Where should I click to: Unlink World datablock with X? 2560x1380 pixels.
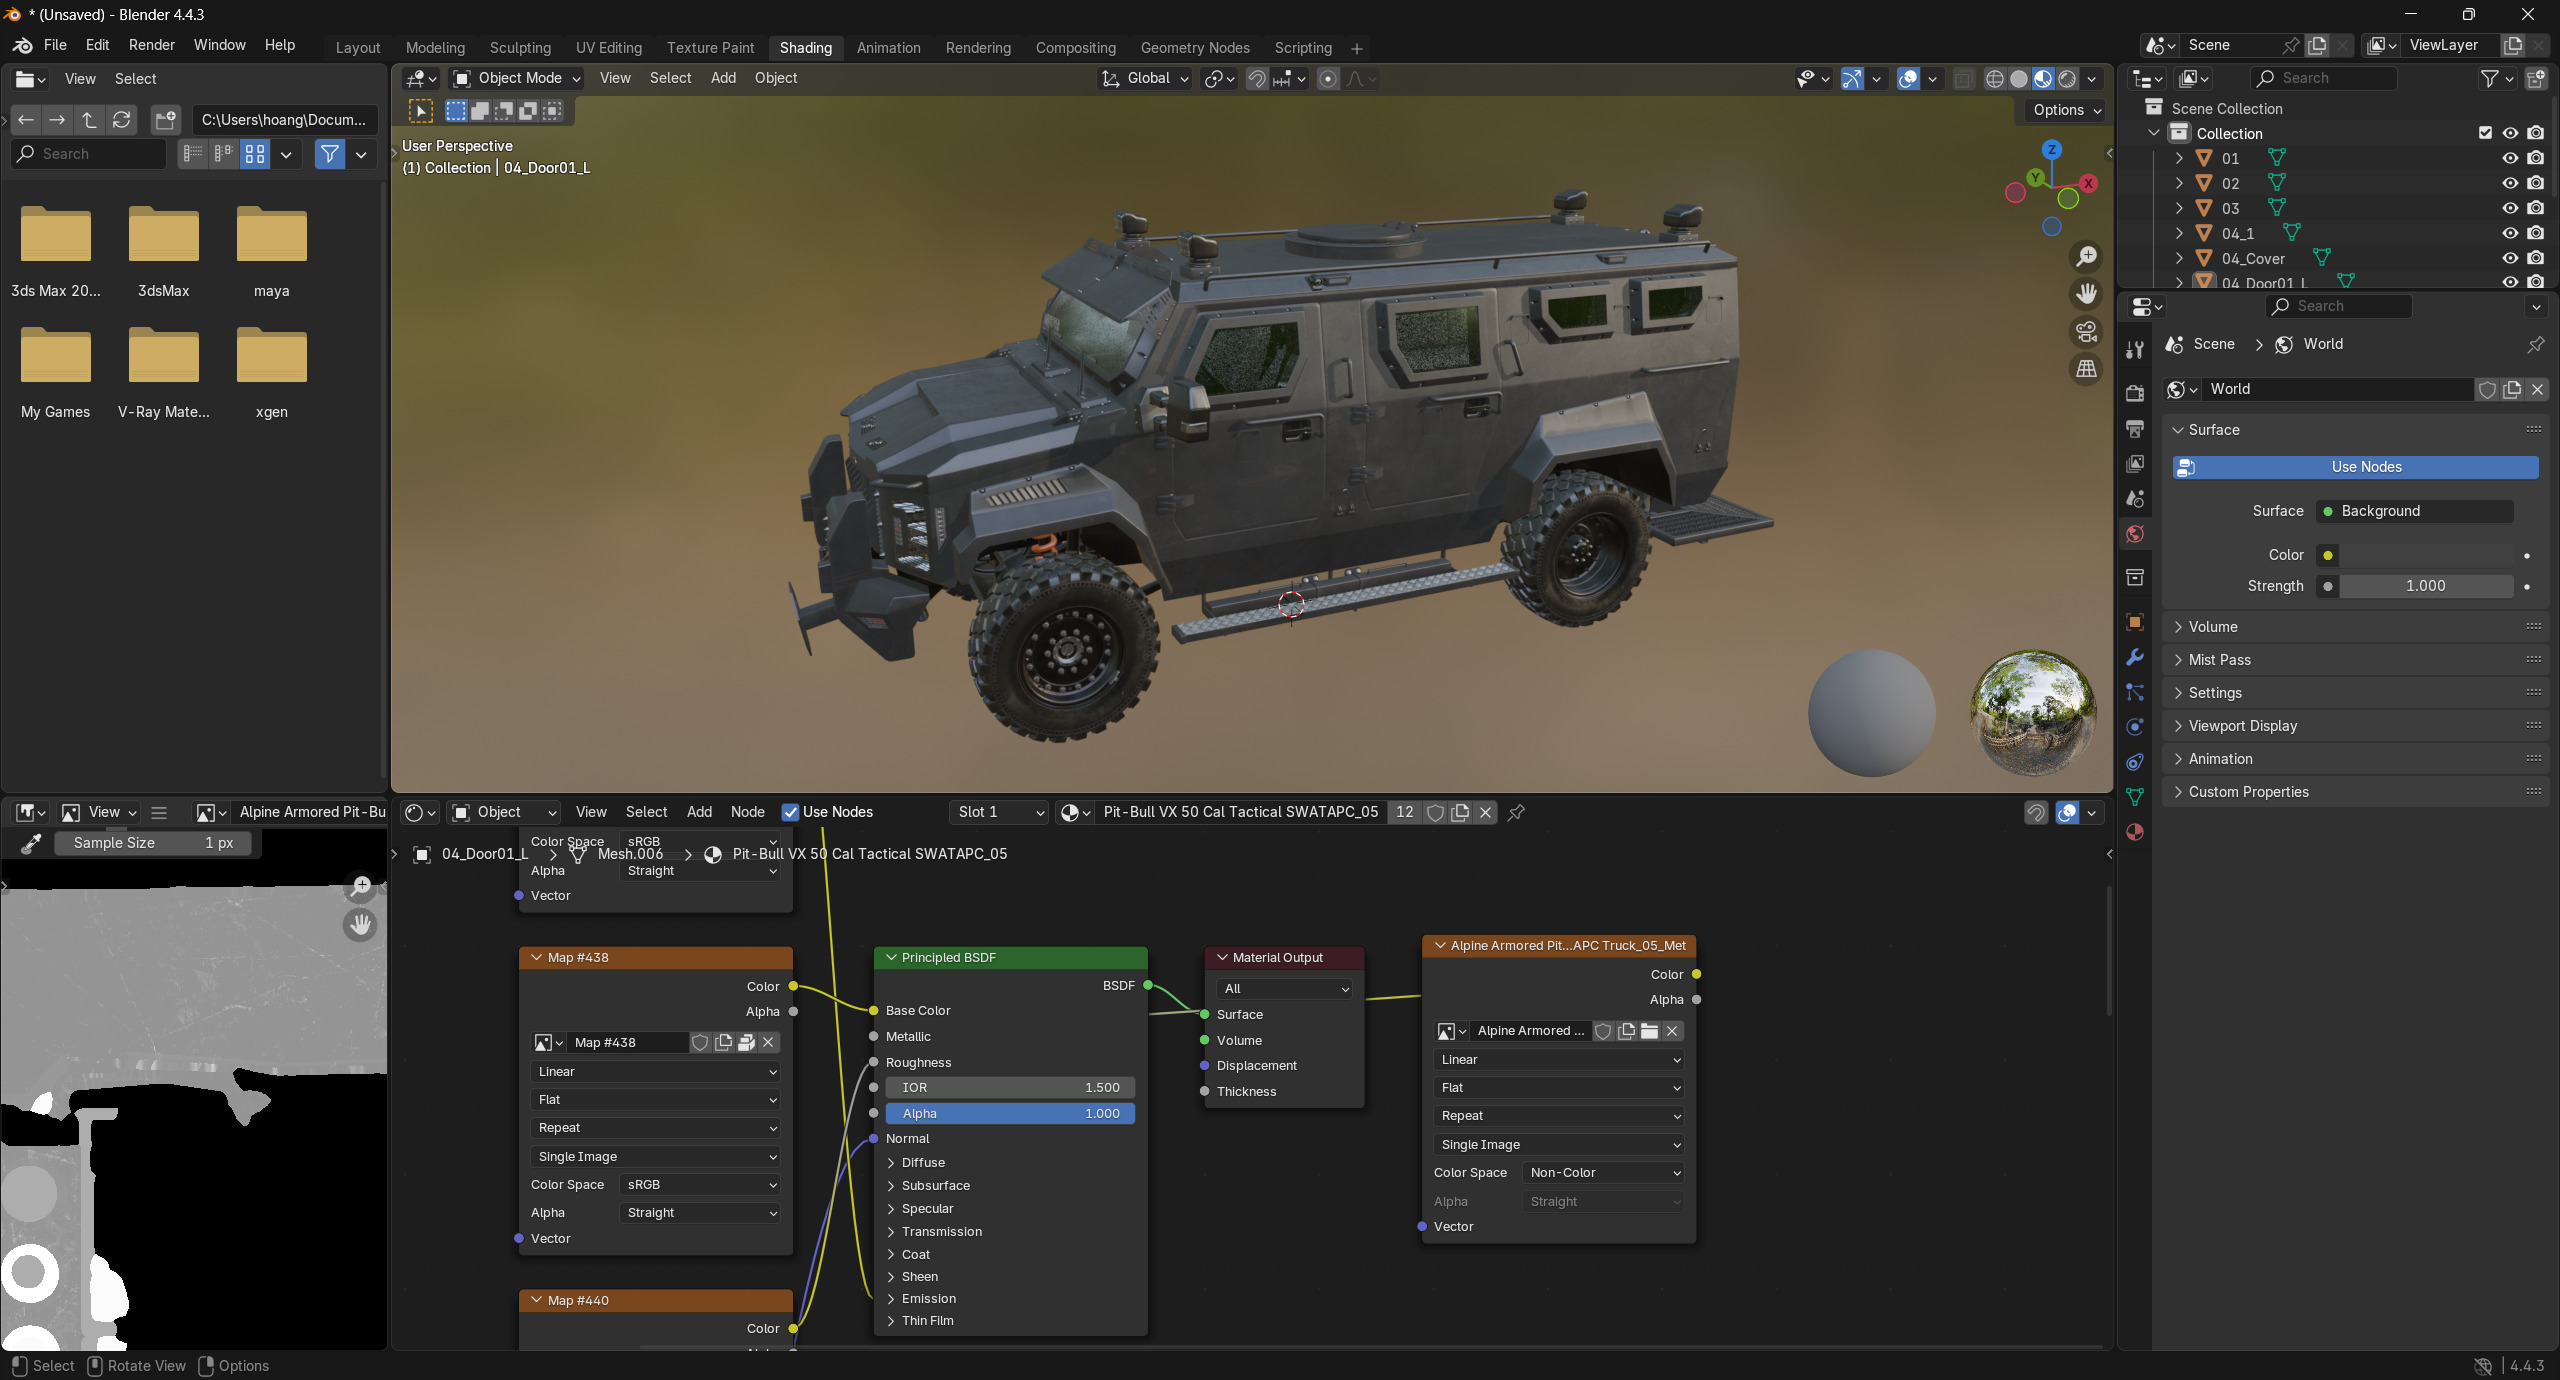2537,390
